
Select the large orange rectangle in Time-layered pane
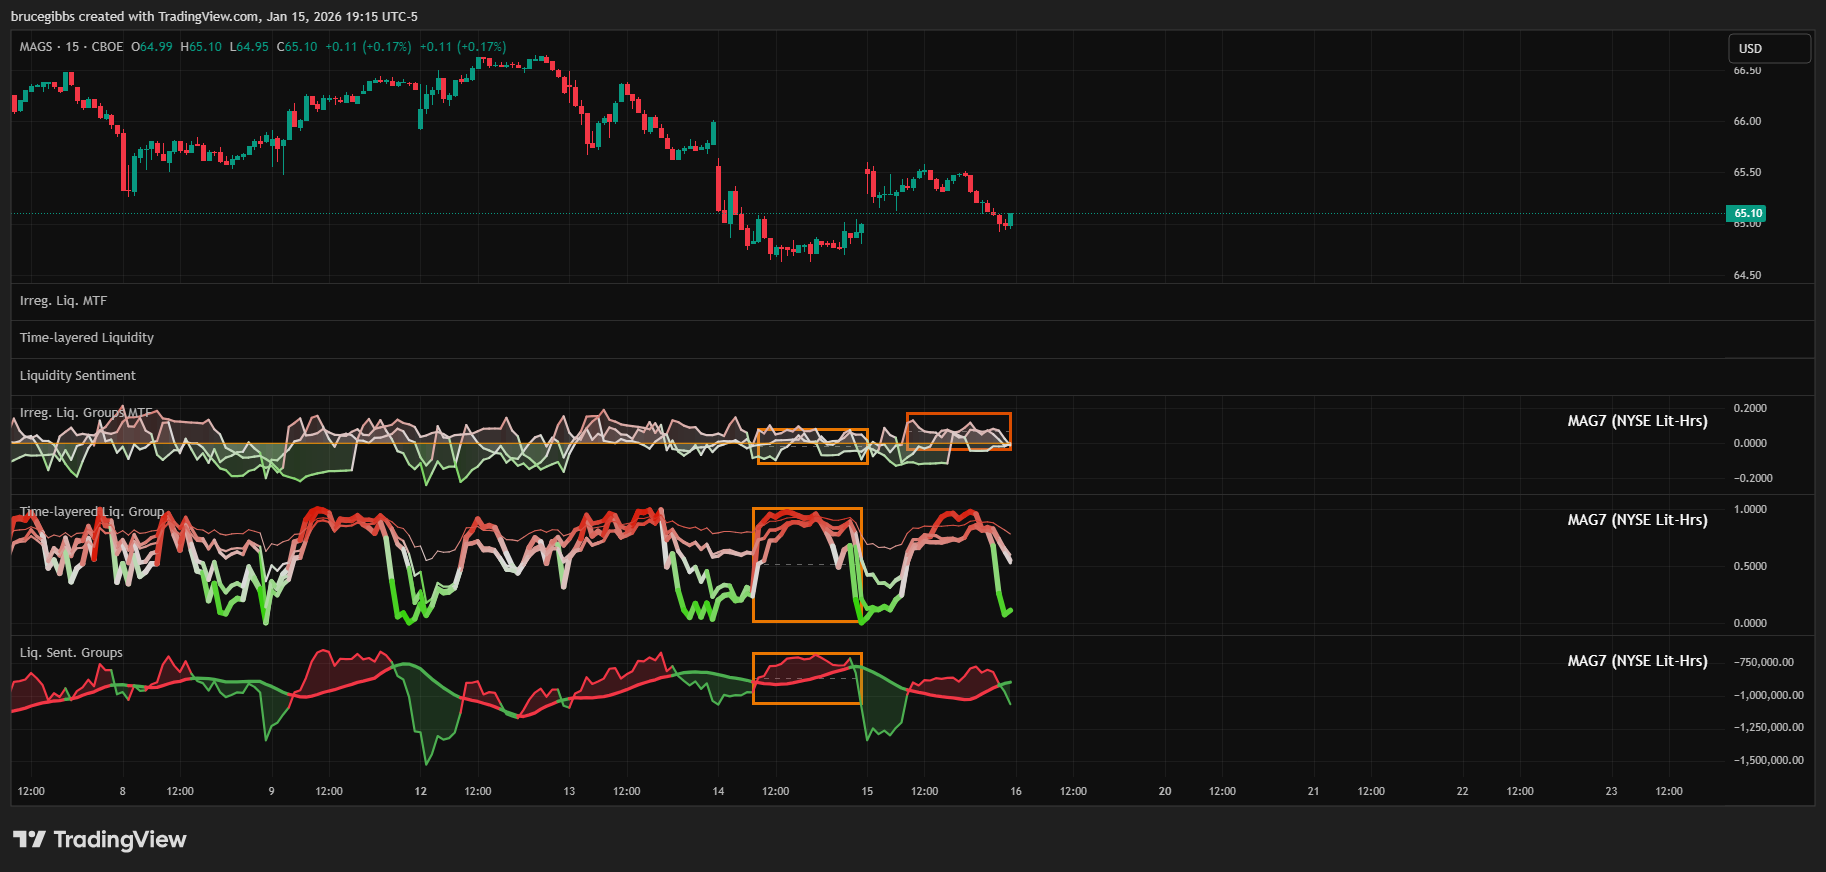[807, 509]
